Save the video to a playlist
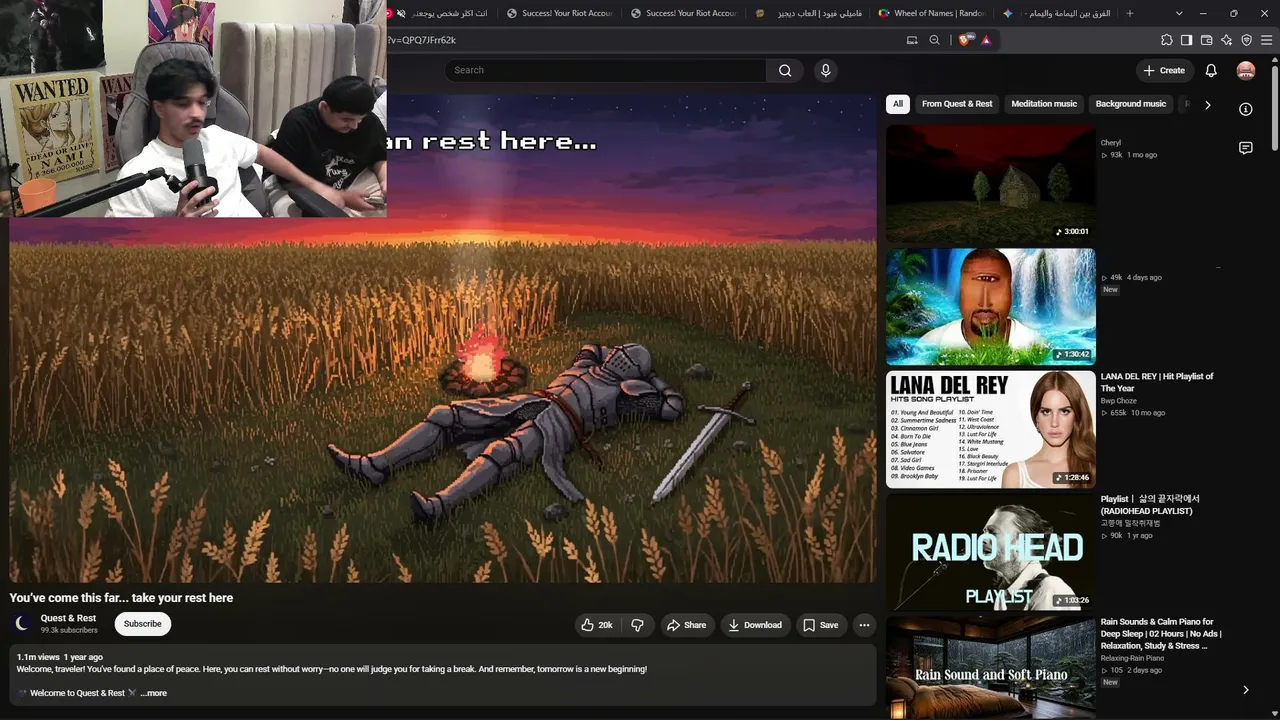 click(x=821, y=625)
